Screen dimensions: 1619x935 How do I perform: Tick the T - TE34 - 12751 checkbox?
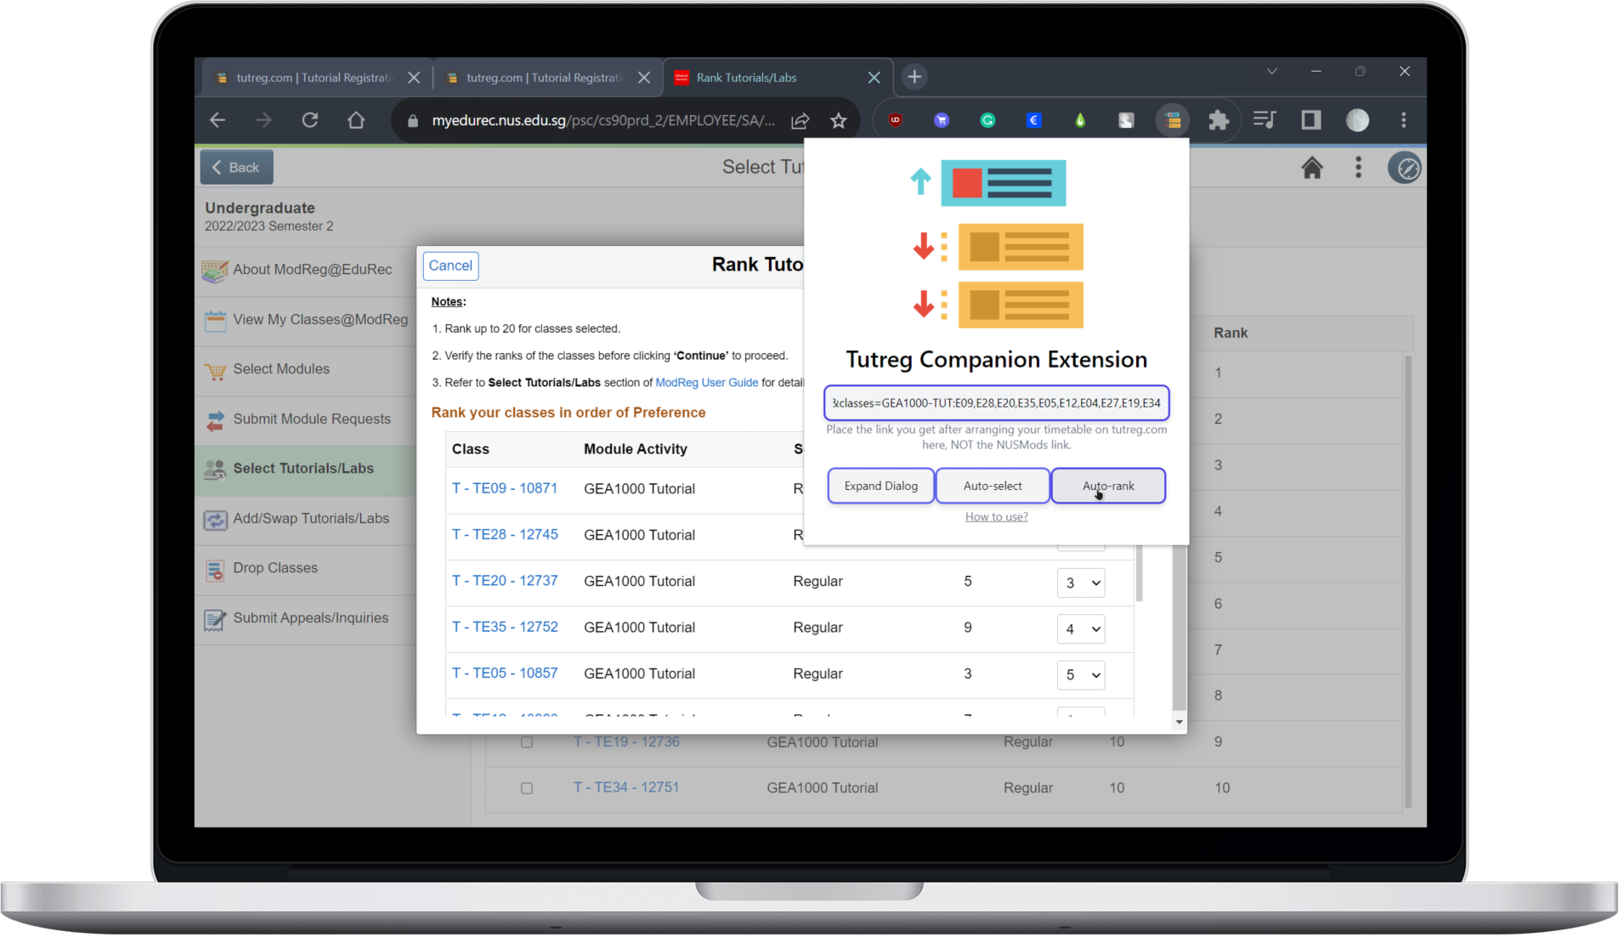point(527,788)
